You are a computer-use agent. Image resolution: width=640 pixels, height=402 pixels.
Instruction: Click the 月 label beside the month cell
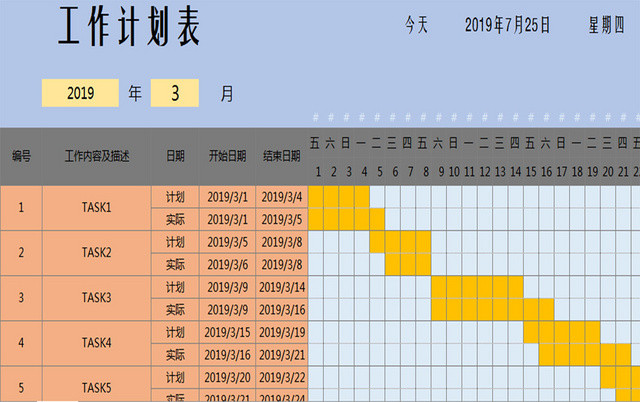click(x=227, y=93)
